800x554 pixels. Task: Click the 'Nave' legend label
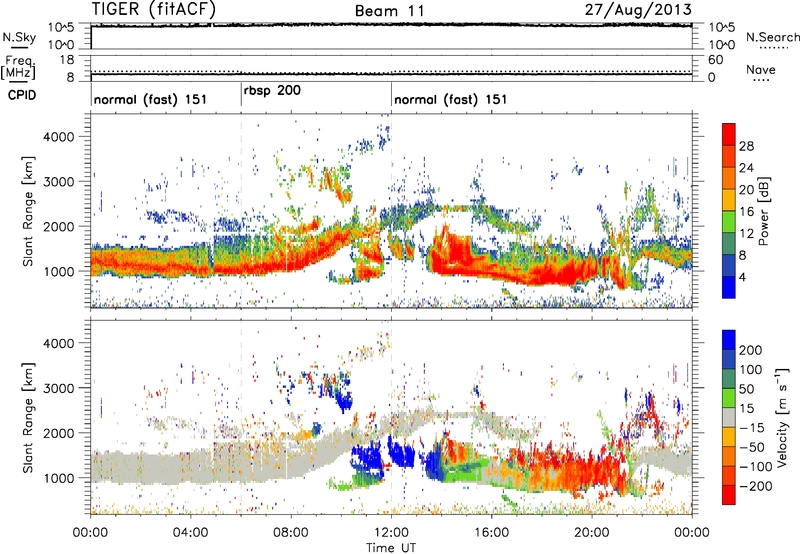click(760, 69)
